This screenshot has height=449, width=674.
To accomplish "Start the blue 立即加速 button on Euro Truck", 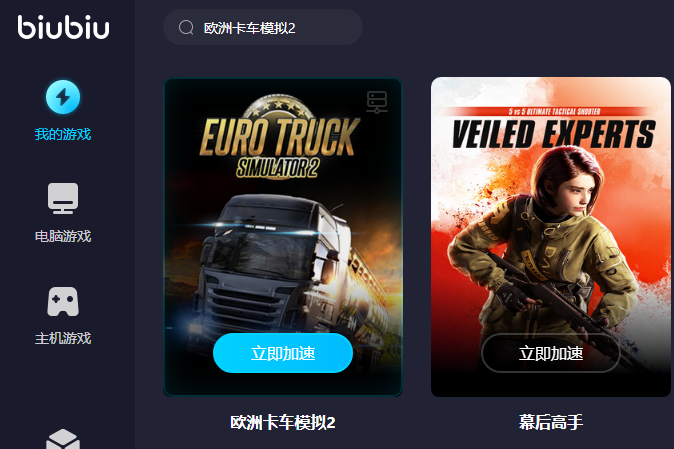I will [x=283, y=353].
